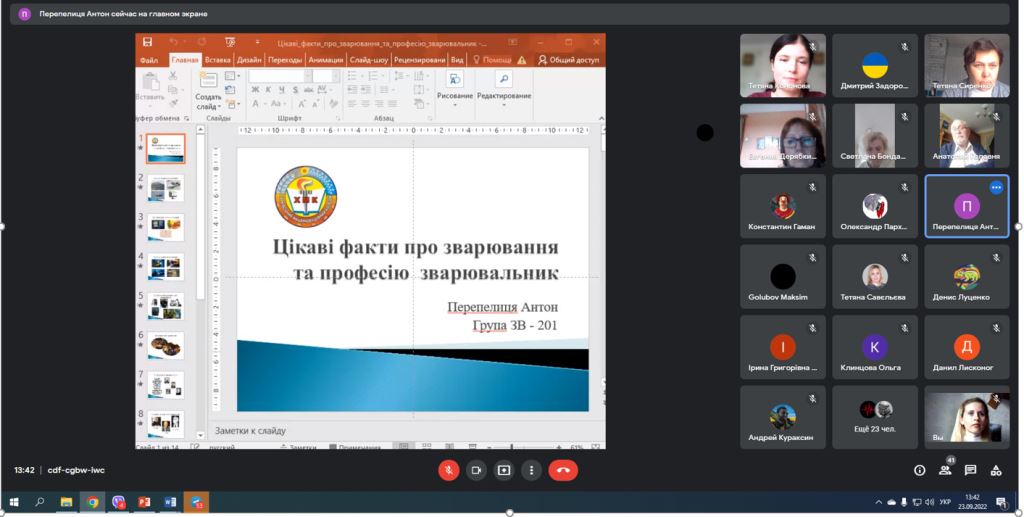Toggle the camera button in call bar
This screenshot has width=1024, height=517.
(476, 470)
